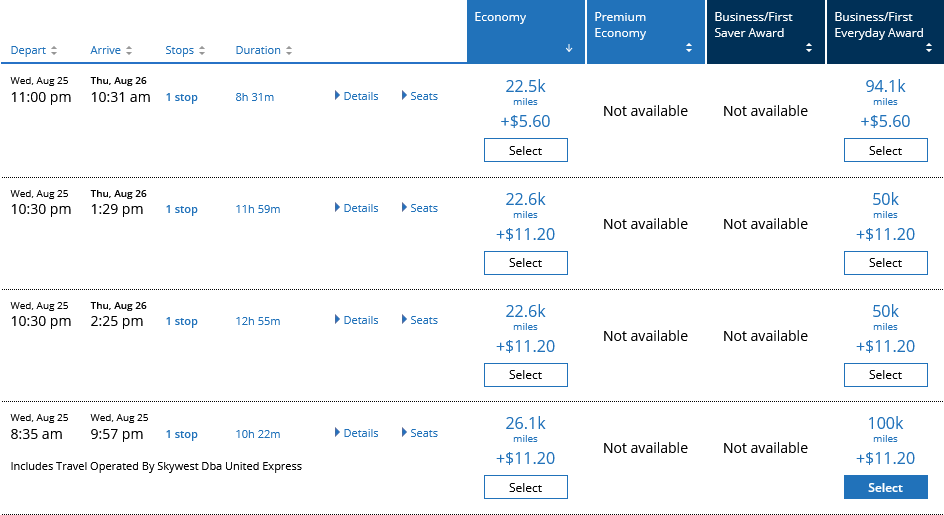Expand Details for 8:35 am flight
The image size is (944, 515).
356,433
